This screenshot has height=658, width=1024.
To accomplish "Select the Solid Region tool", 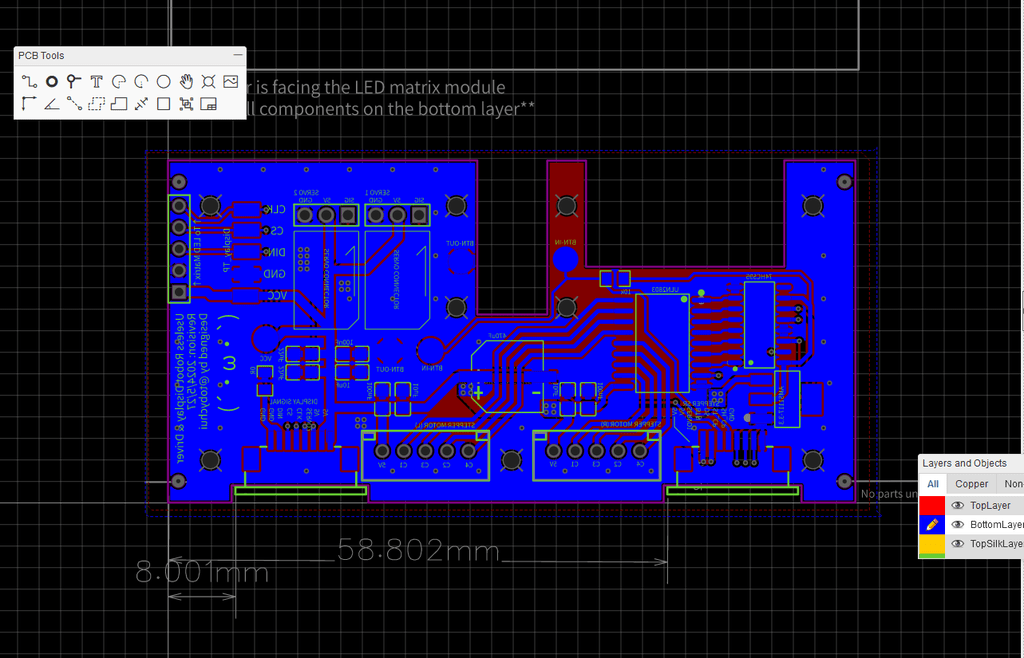I will 119,104.
